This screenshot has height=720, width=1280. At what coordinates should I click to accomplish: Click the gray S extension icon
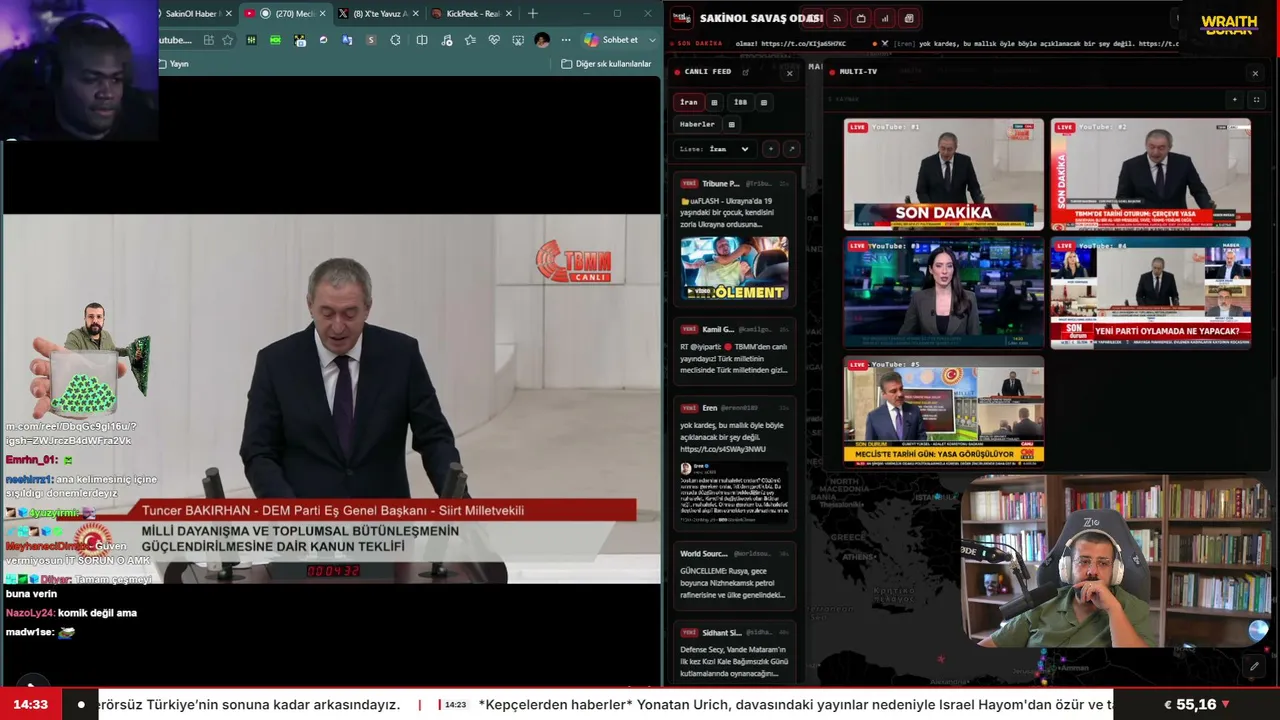(x=371, y=40)
